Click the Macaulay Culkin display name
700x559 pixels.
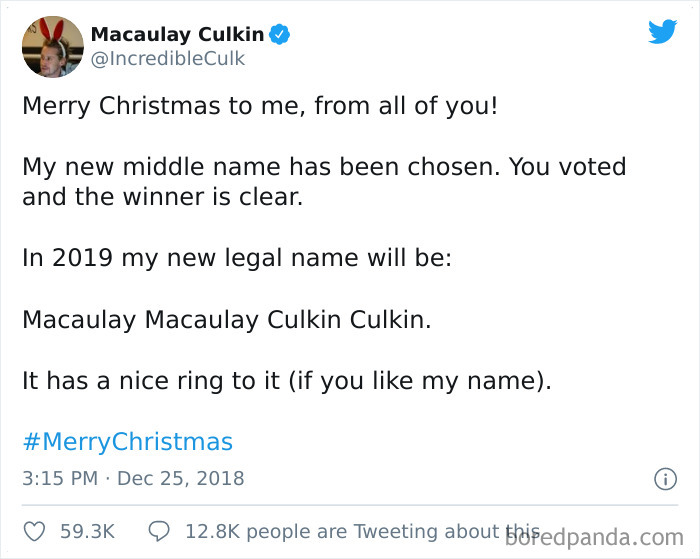coord(177,34)
